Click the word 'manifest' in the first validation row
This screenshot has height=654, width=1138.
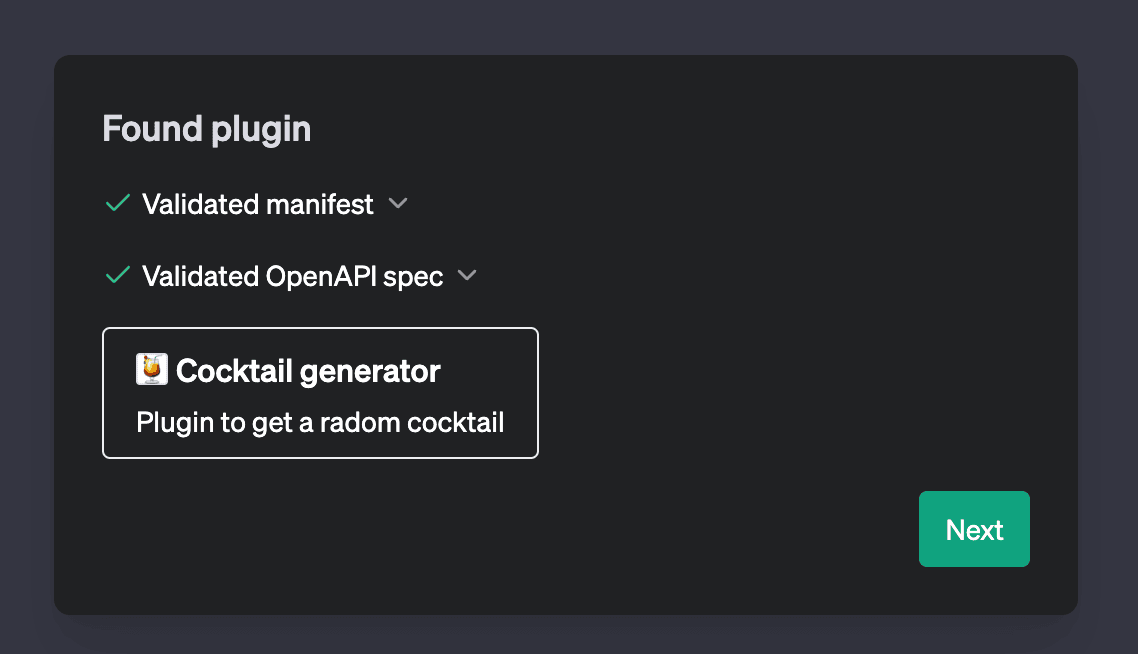[319, 204]
